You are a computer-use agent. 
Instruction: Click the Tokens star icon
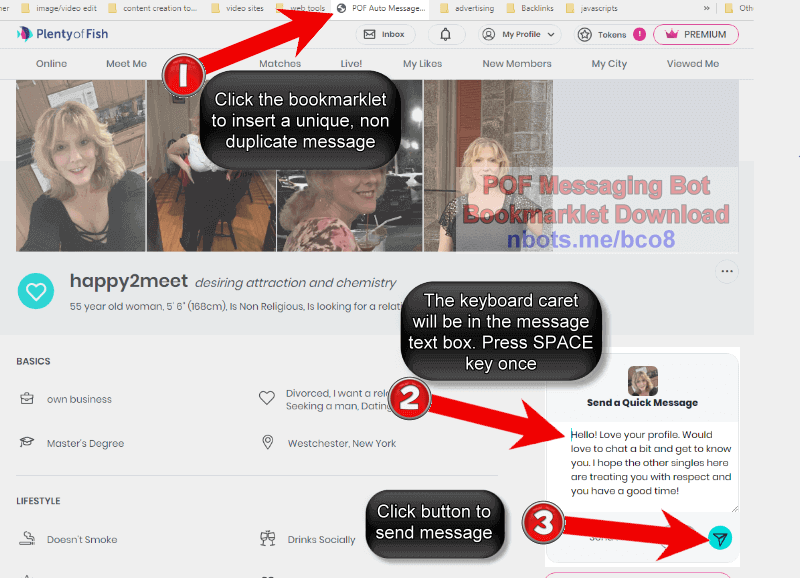tap(585, 34)
